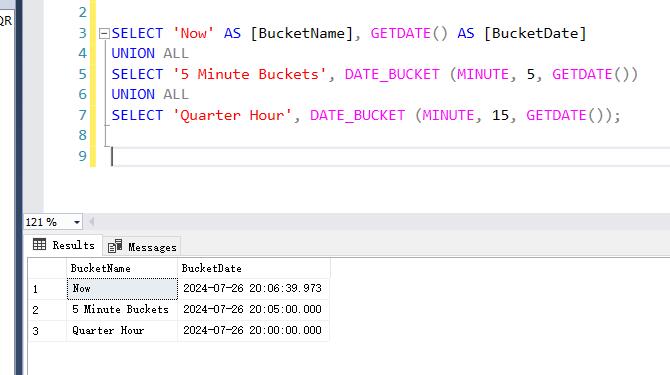Select result row header 3
The image size is (670, 375).
coord(47,331)
